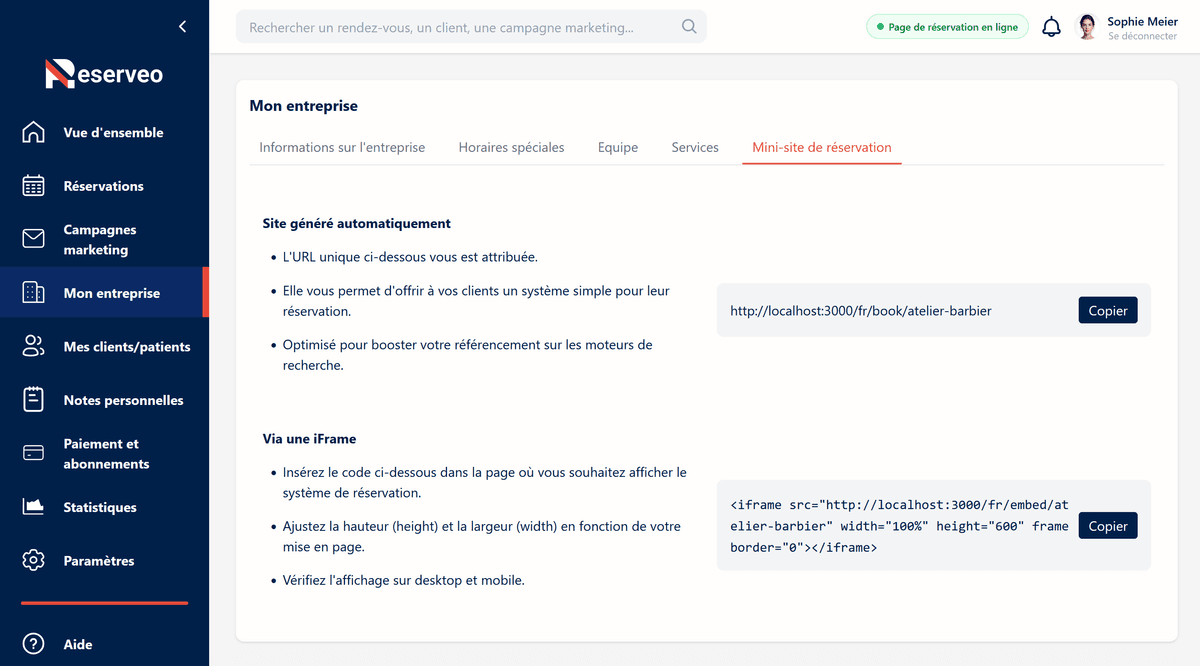Collapse the sidebar with the chevron arrow
Screen dimensions: 1200x666
click(x=182, y=27)
